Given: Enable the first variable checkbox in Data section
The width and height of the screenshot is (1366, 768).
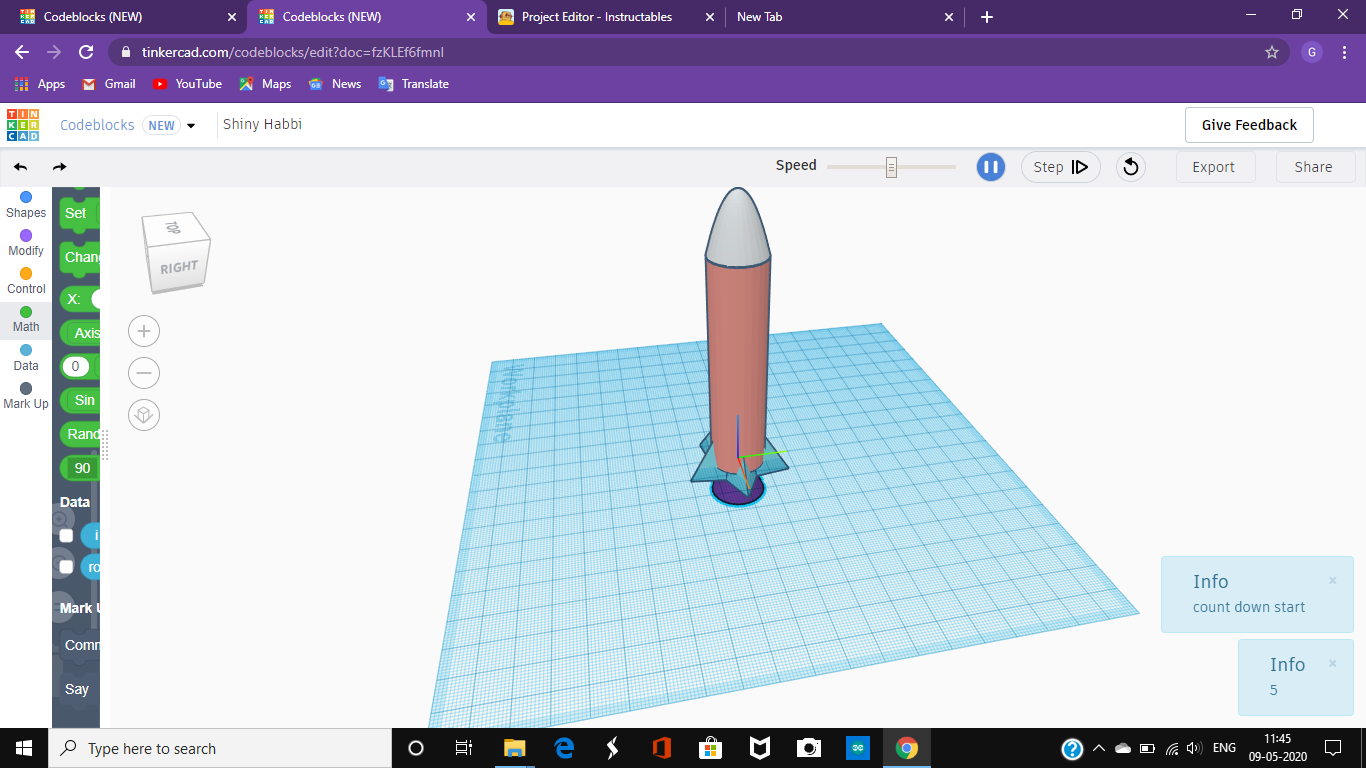Looking at the screenshot, I should tap(66, 535).
